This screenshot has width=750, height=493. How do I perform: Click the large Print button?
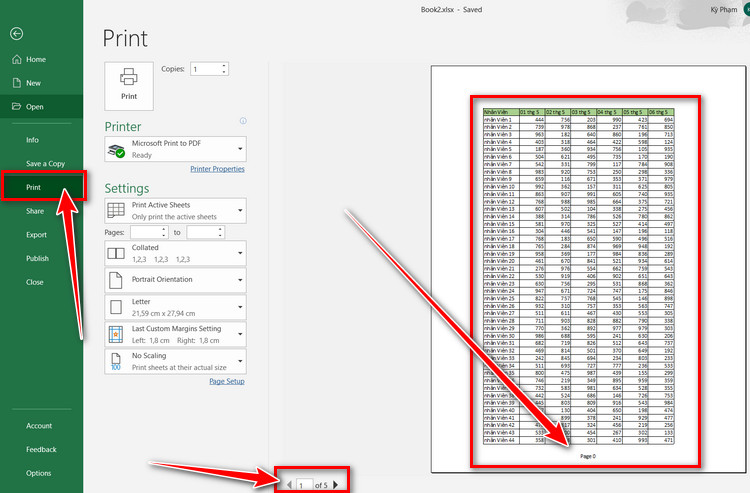[x=129, y=86]
